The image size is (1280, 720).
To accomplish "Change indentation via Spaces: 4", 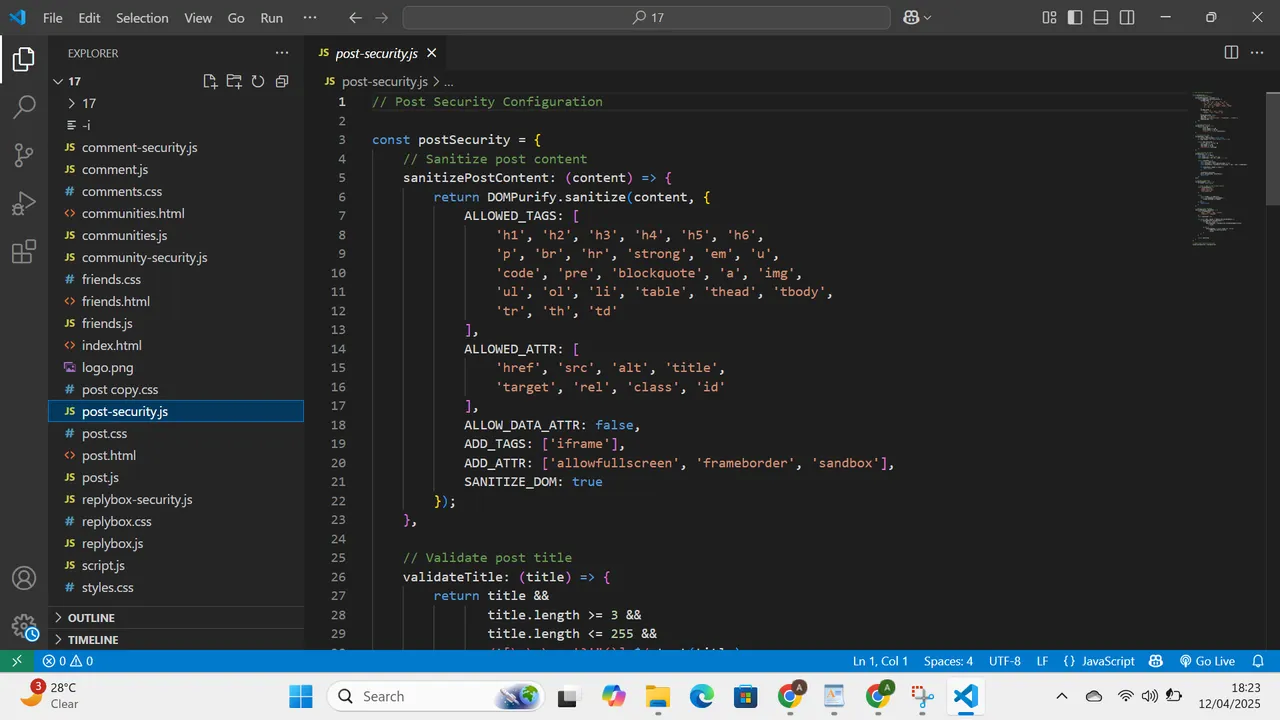I will tap(948, 661).
